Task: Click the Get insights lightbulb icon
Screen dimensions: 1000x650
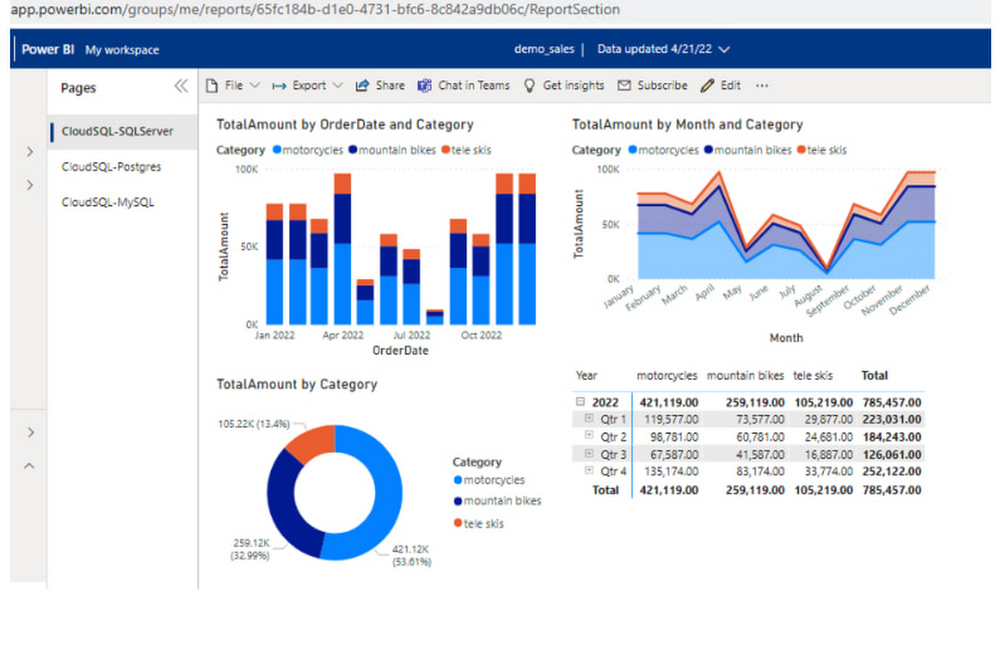Action: (x=530, y=86)
